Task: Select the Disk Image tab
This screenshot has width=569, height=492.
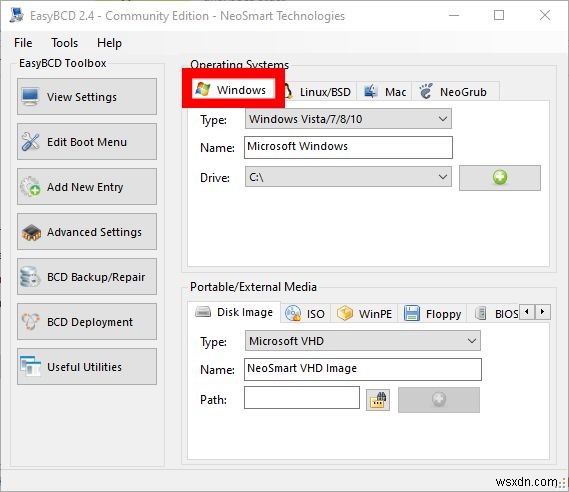Action: click(x=234, y=312)
